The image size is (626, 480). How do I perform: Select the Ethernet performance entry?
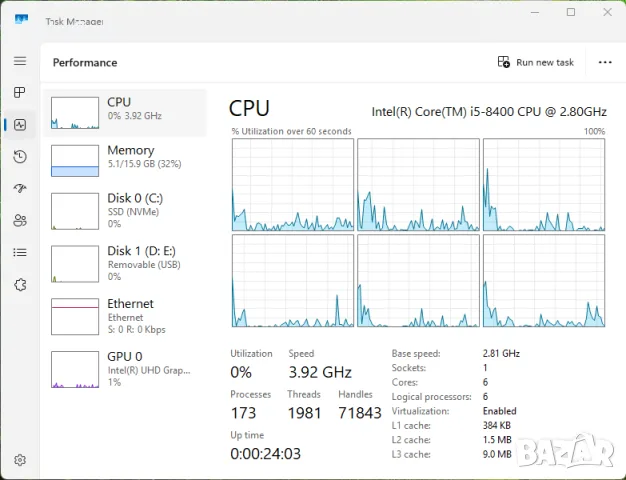click(x=125, y=316)
